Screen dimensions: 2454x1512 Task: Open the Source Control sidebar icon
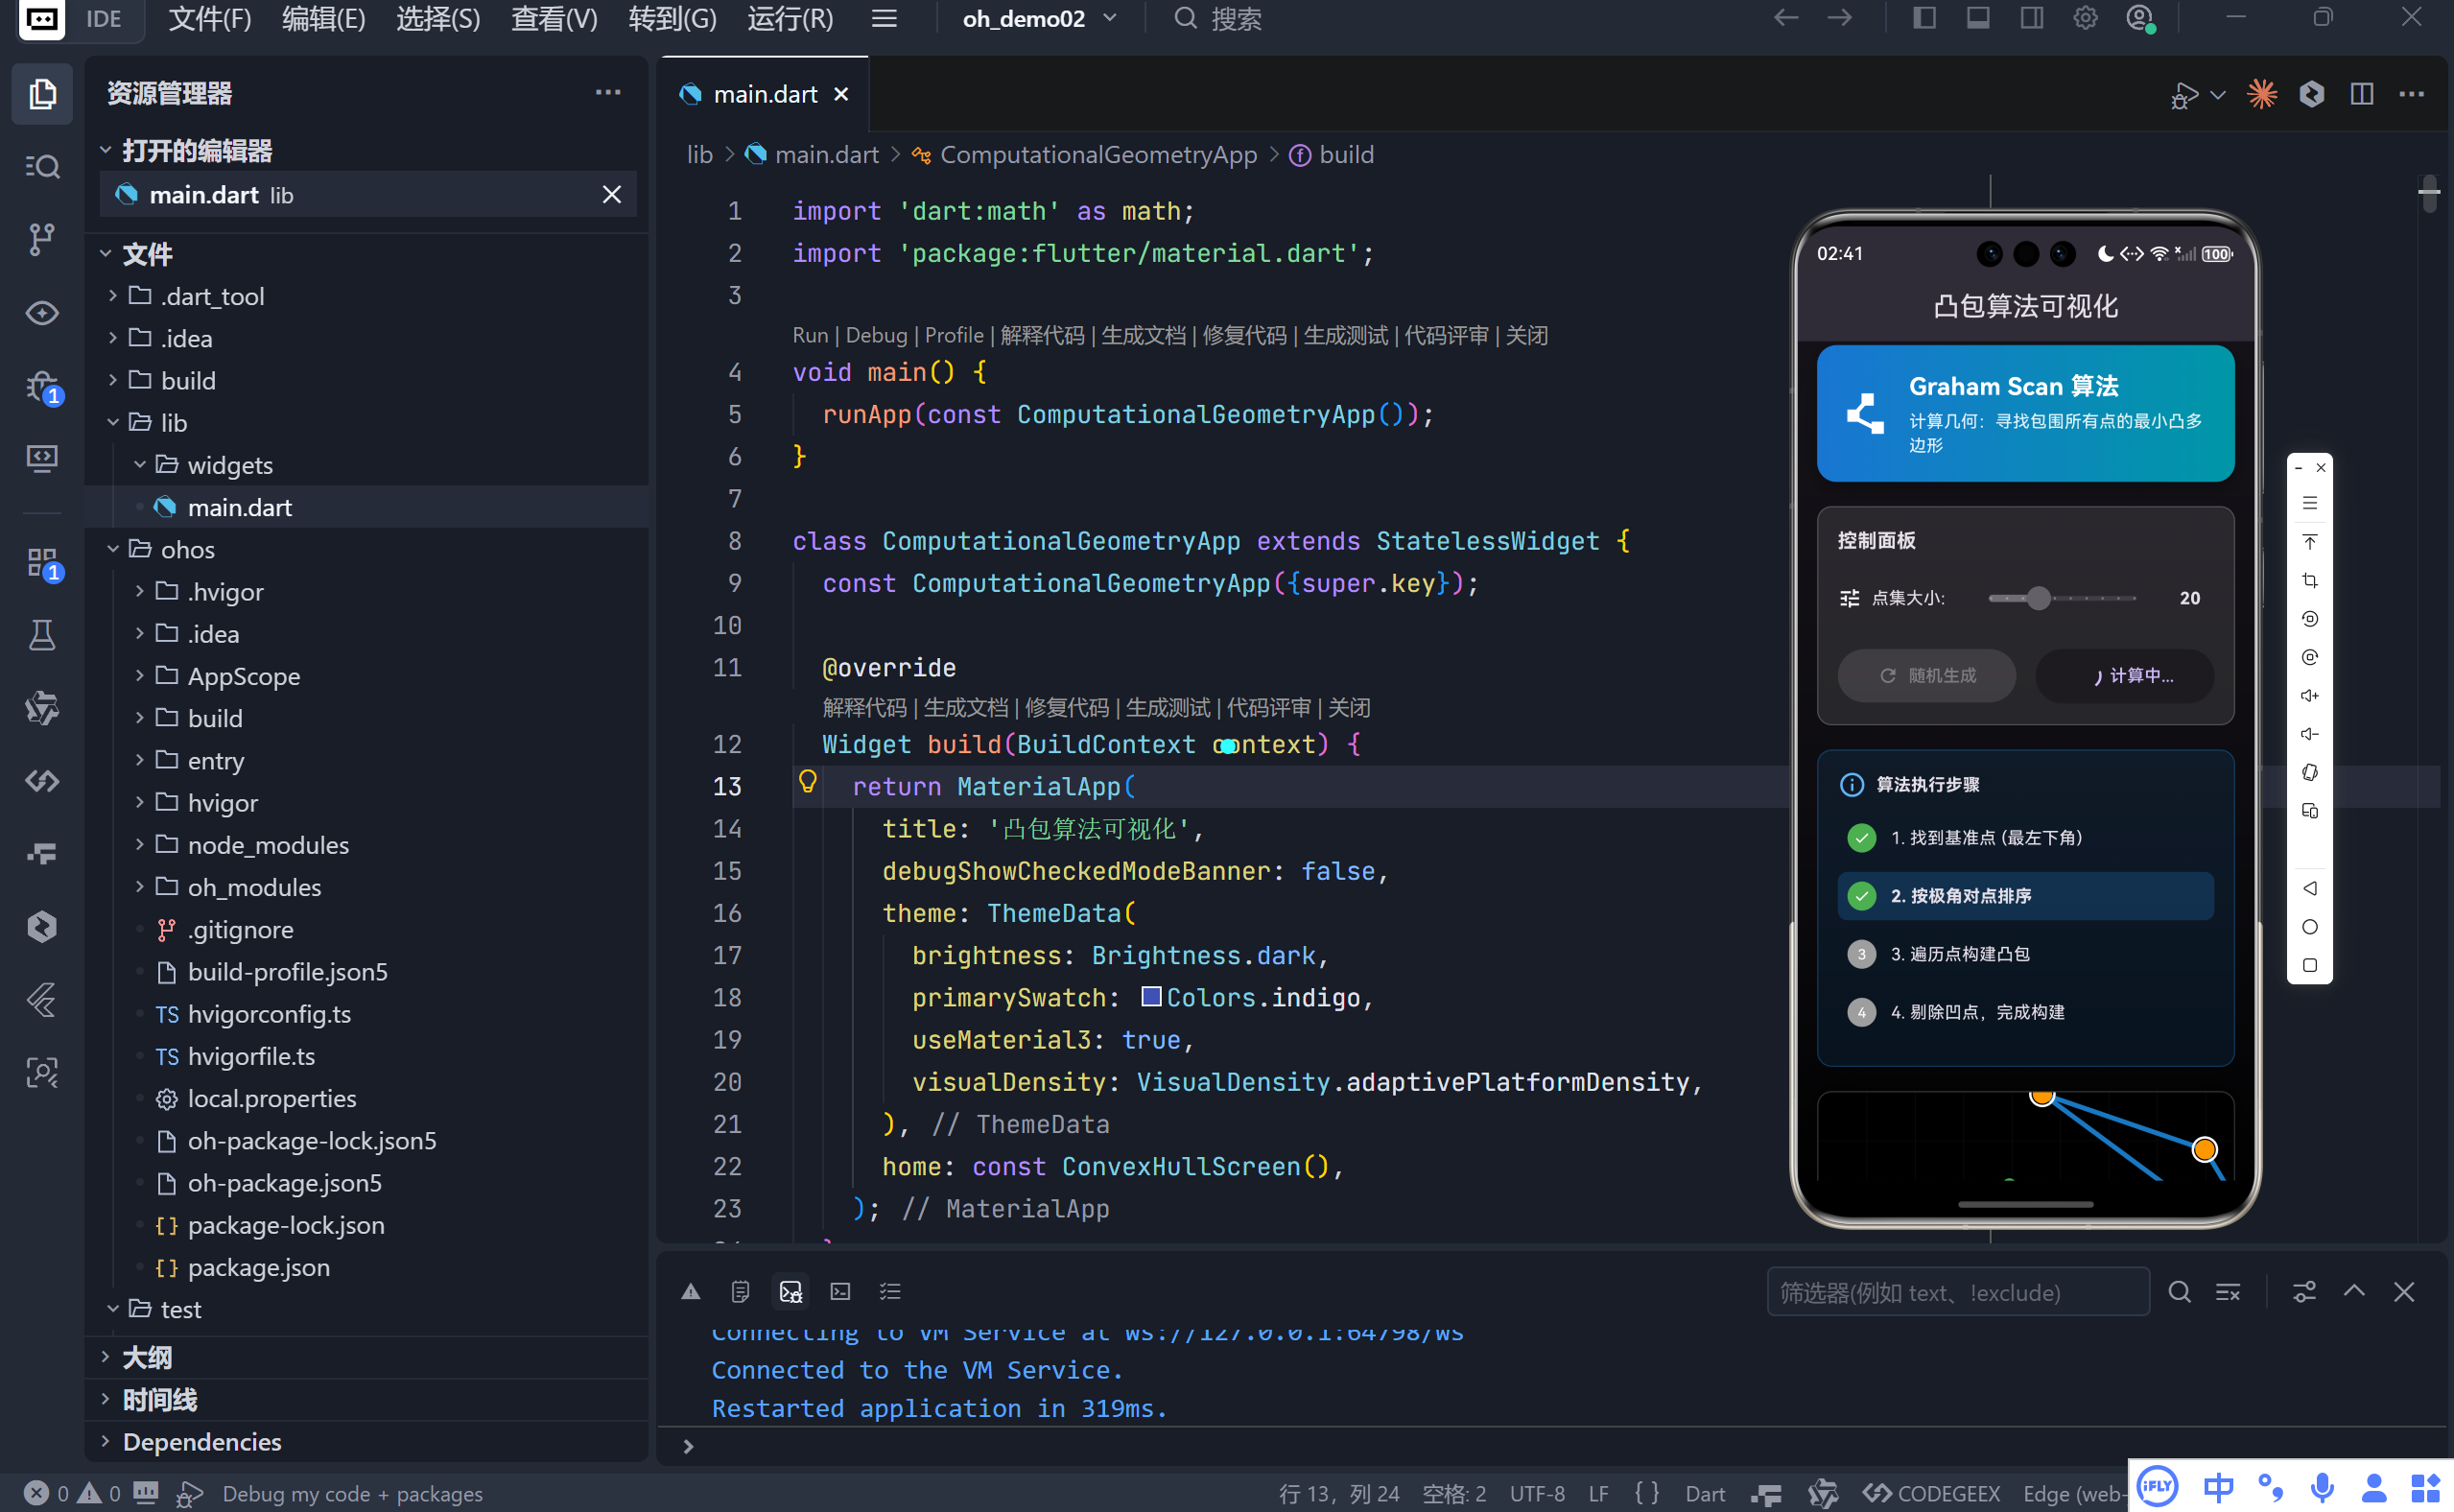click(x=41, y=238)
